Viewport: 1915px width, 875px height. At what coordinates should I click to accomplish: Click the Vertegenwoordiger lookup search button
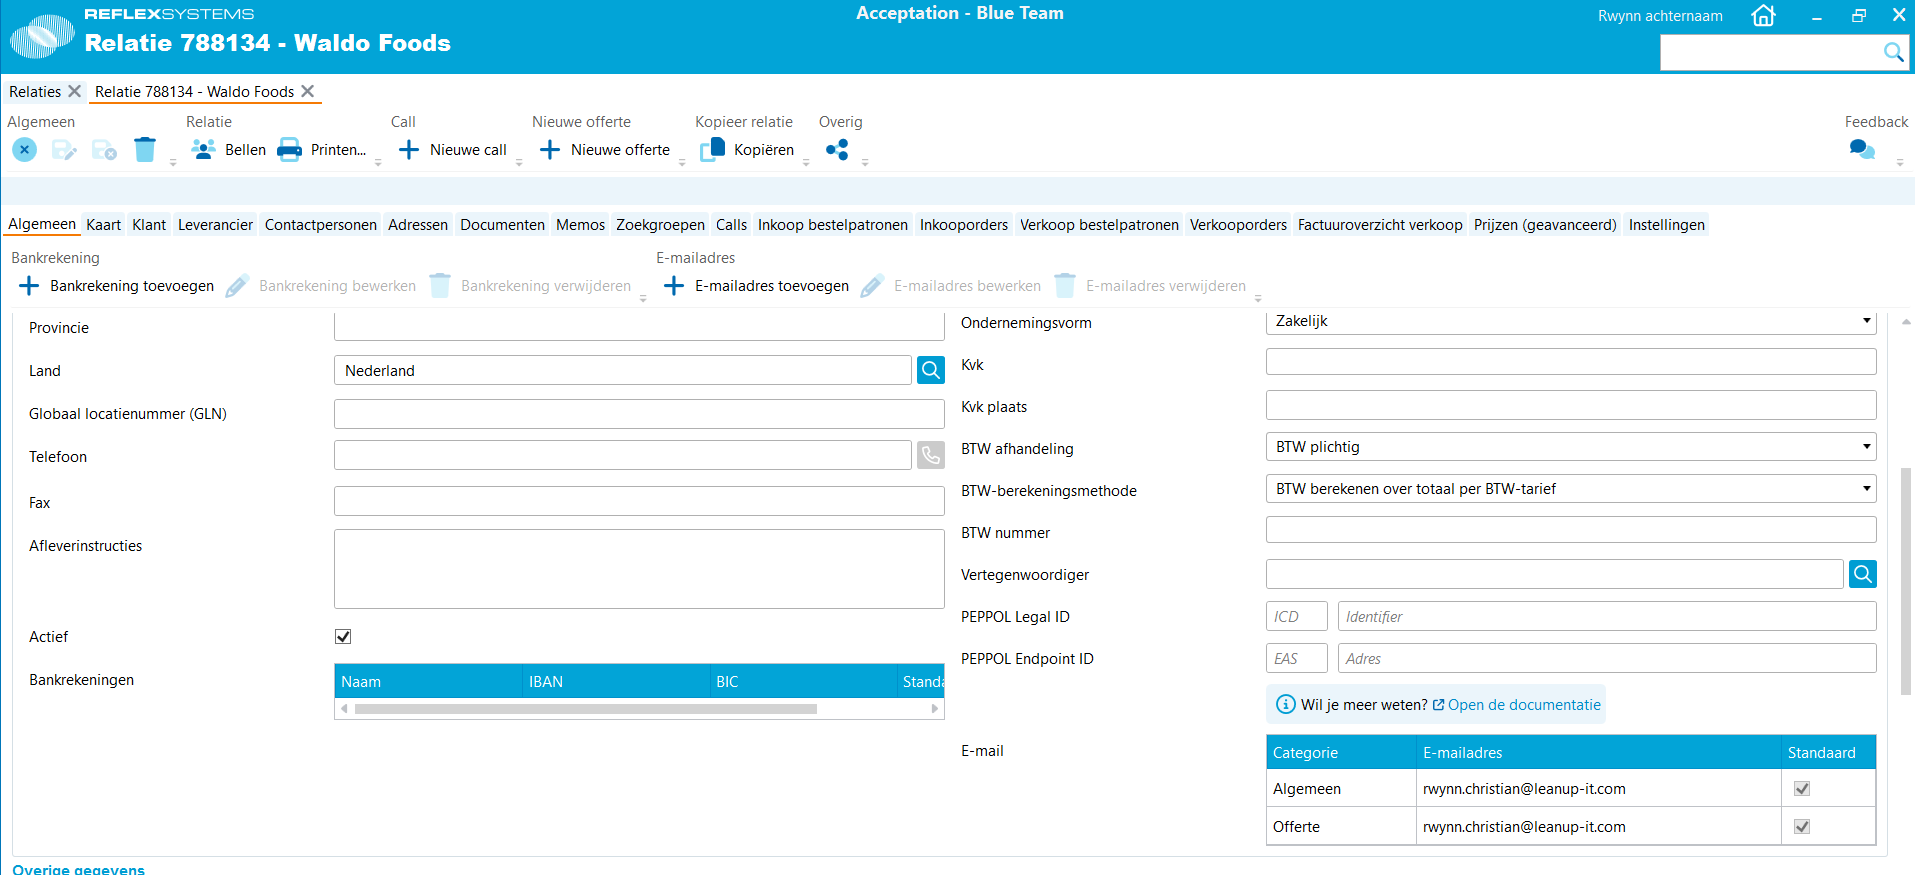click(1863, 574)
